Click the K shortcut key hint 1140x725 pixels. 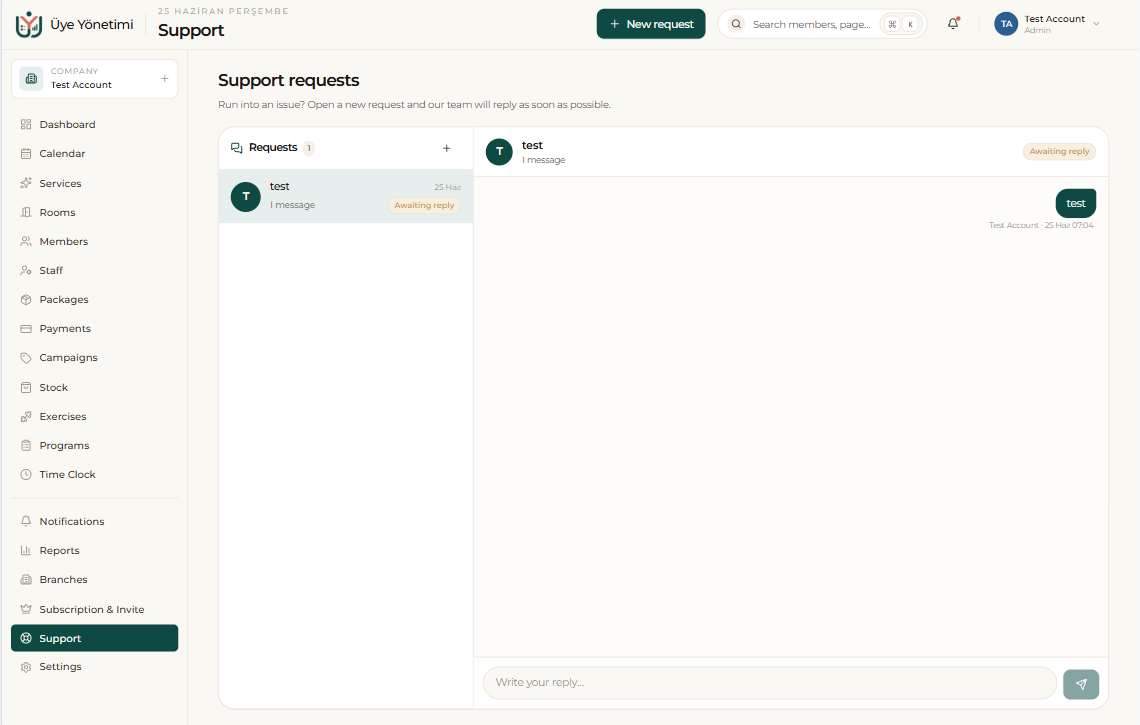(910, 24)
